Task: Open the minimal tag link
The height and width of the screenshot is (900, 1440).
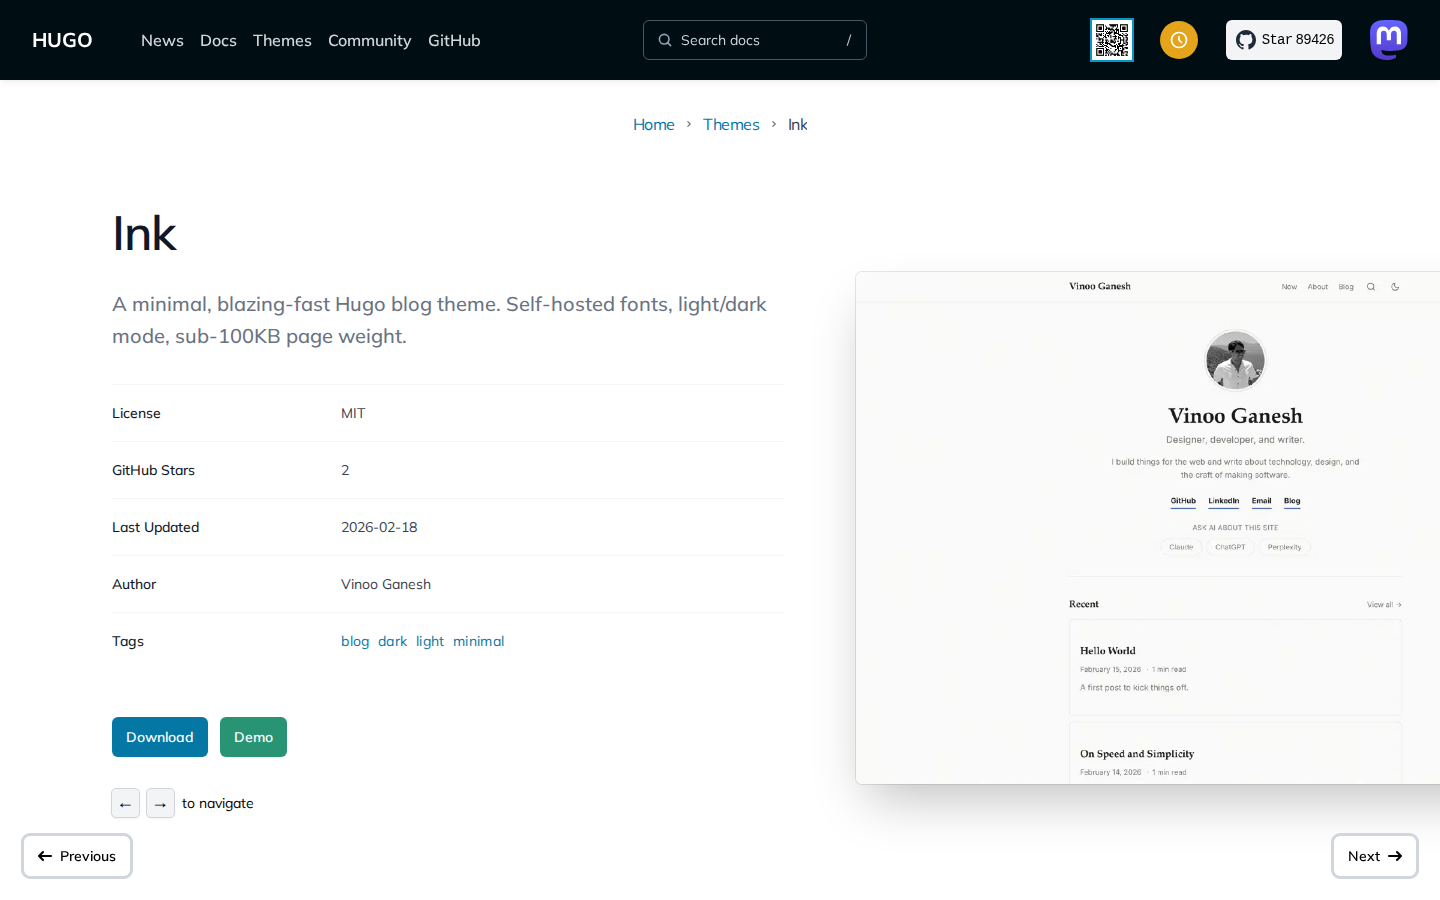Action: [x=478, y=641]
